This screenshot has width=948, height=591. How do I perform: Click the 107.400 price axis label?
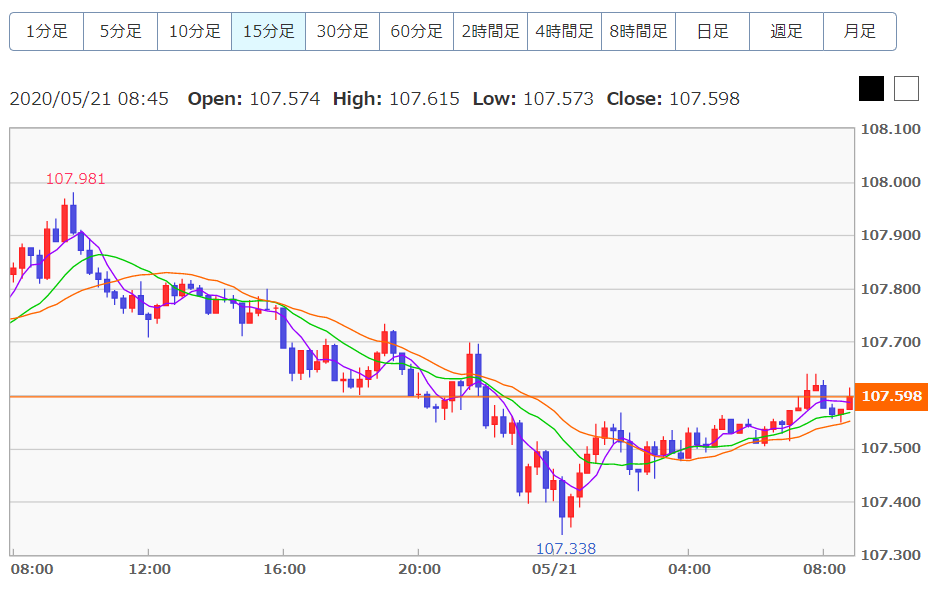click(x=891, y=502)
